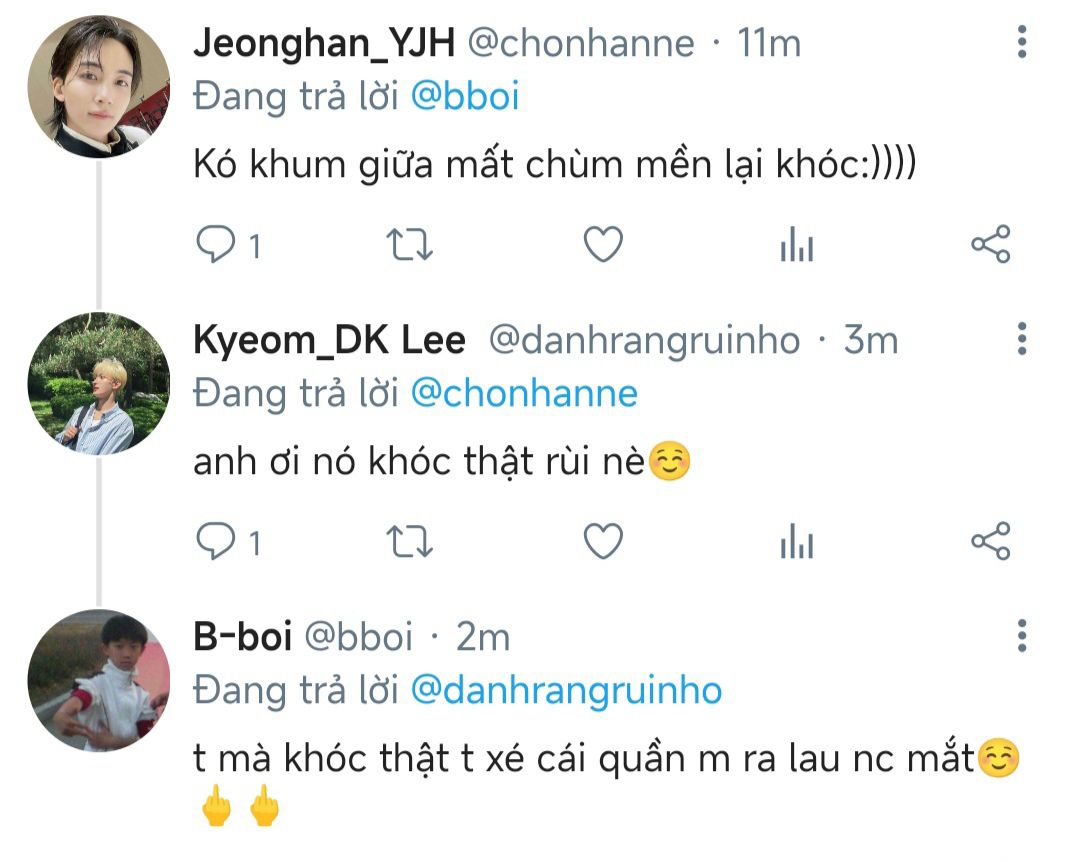
Task: Reply to Jeonghan_YJH's tweet
Action: coord(214,245)
